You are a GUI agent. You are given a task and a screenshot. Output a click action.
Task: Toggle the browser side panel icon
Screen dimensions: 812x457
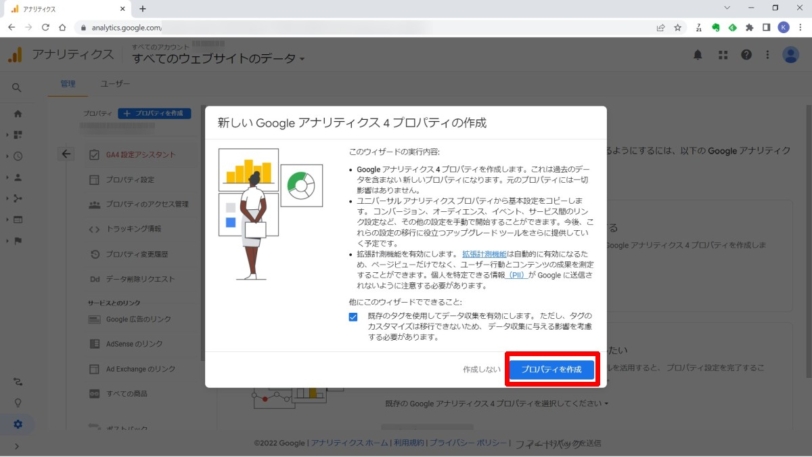[x=766, y=27]
